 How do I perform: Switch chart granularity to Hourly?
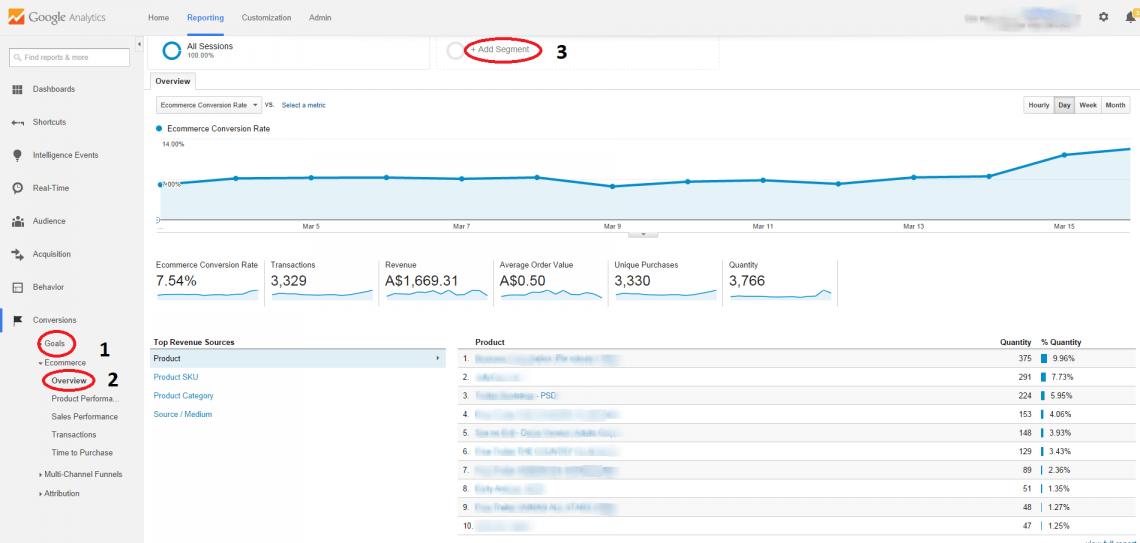tap(1038, 105)
